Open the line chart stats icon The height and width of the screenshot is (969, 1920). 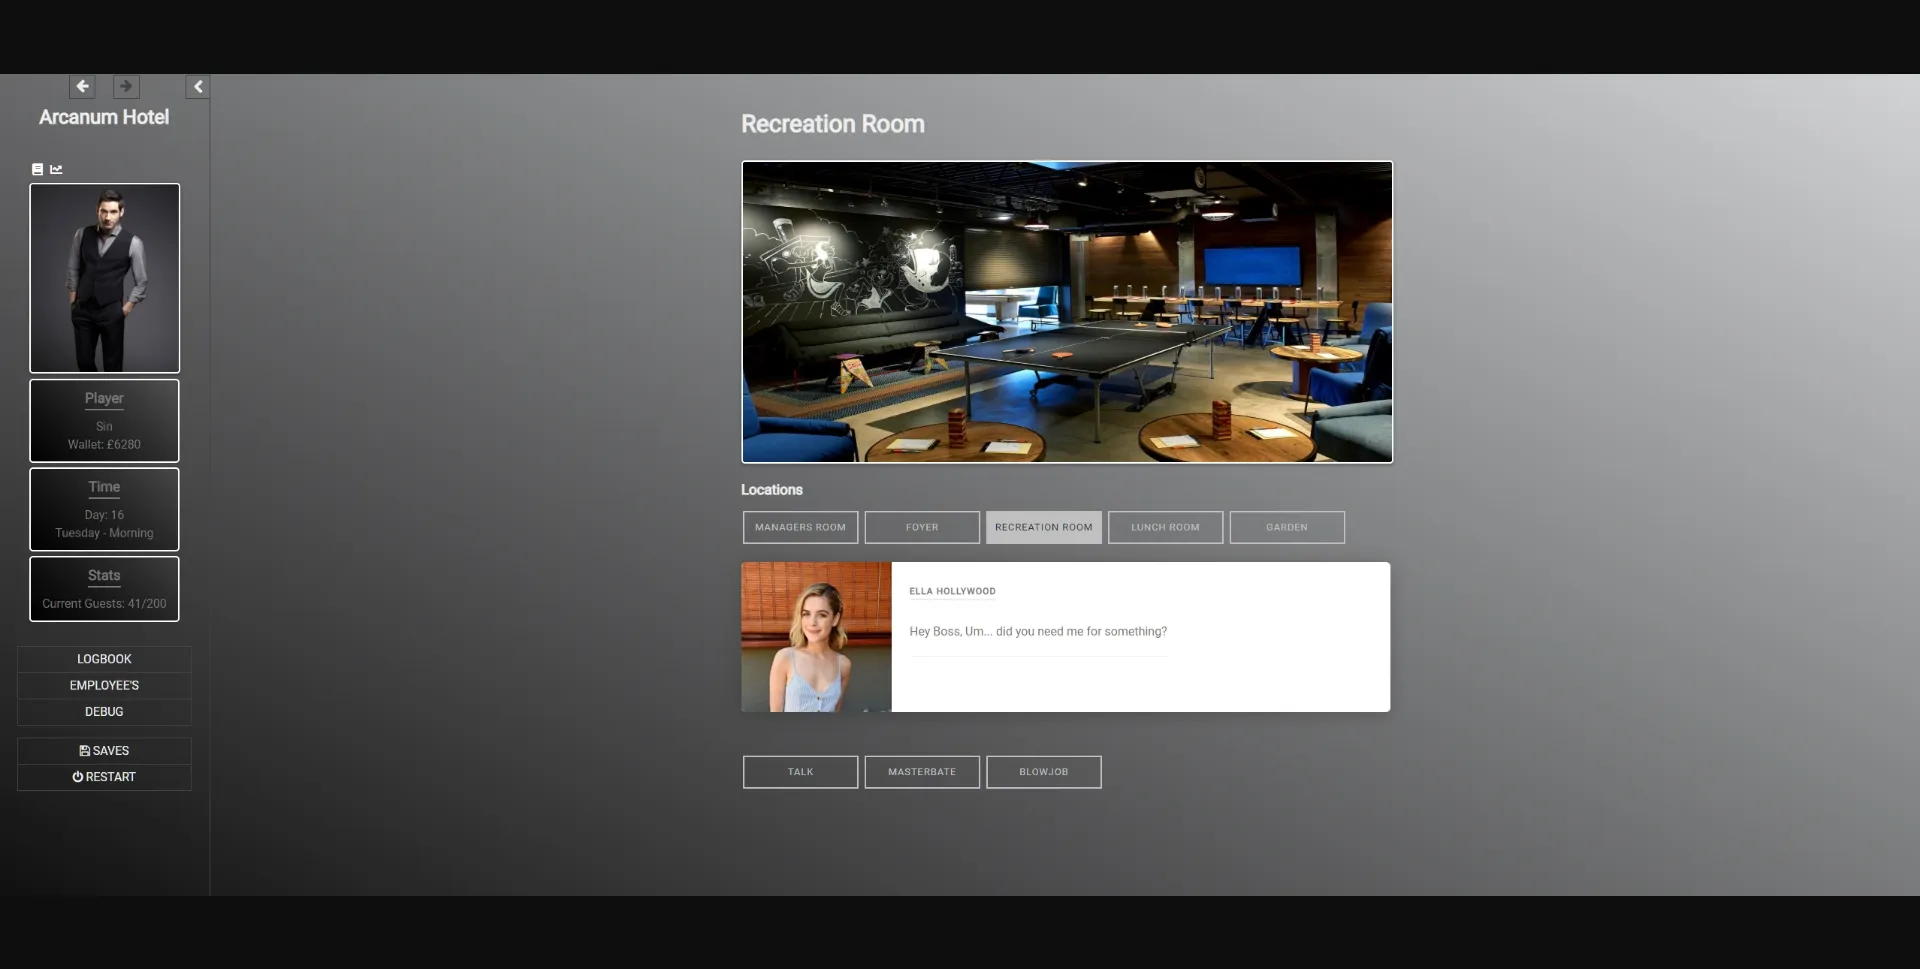click(56, 169)
